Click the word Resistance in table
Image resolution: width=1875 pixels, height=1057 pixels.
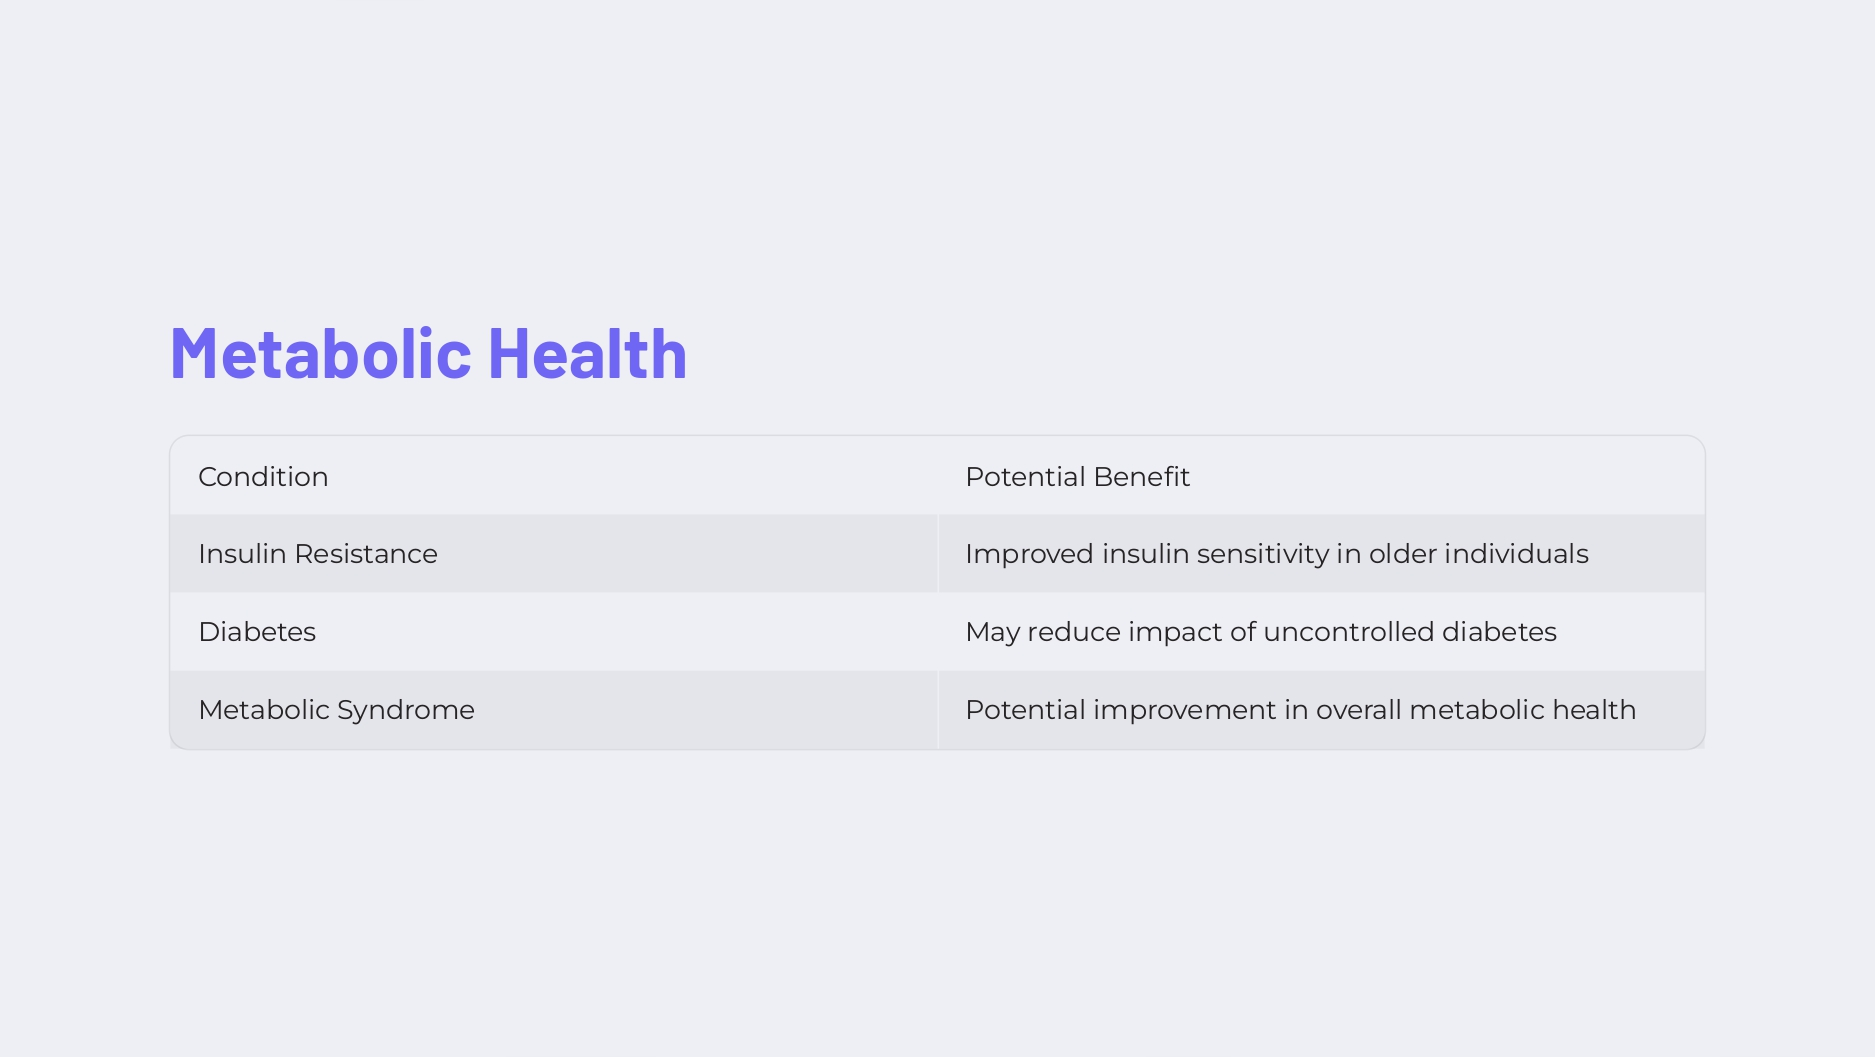[366, 554]
